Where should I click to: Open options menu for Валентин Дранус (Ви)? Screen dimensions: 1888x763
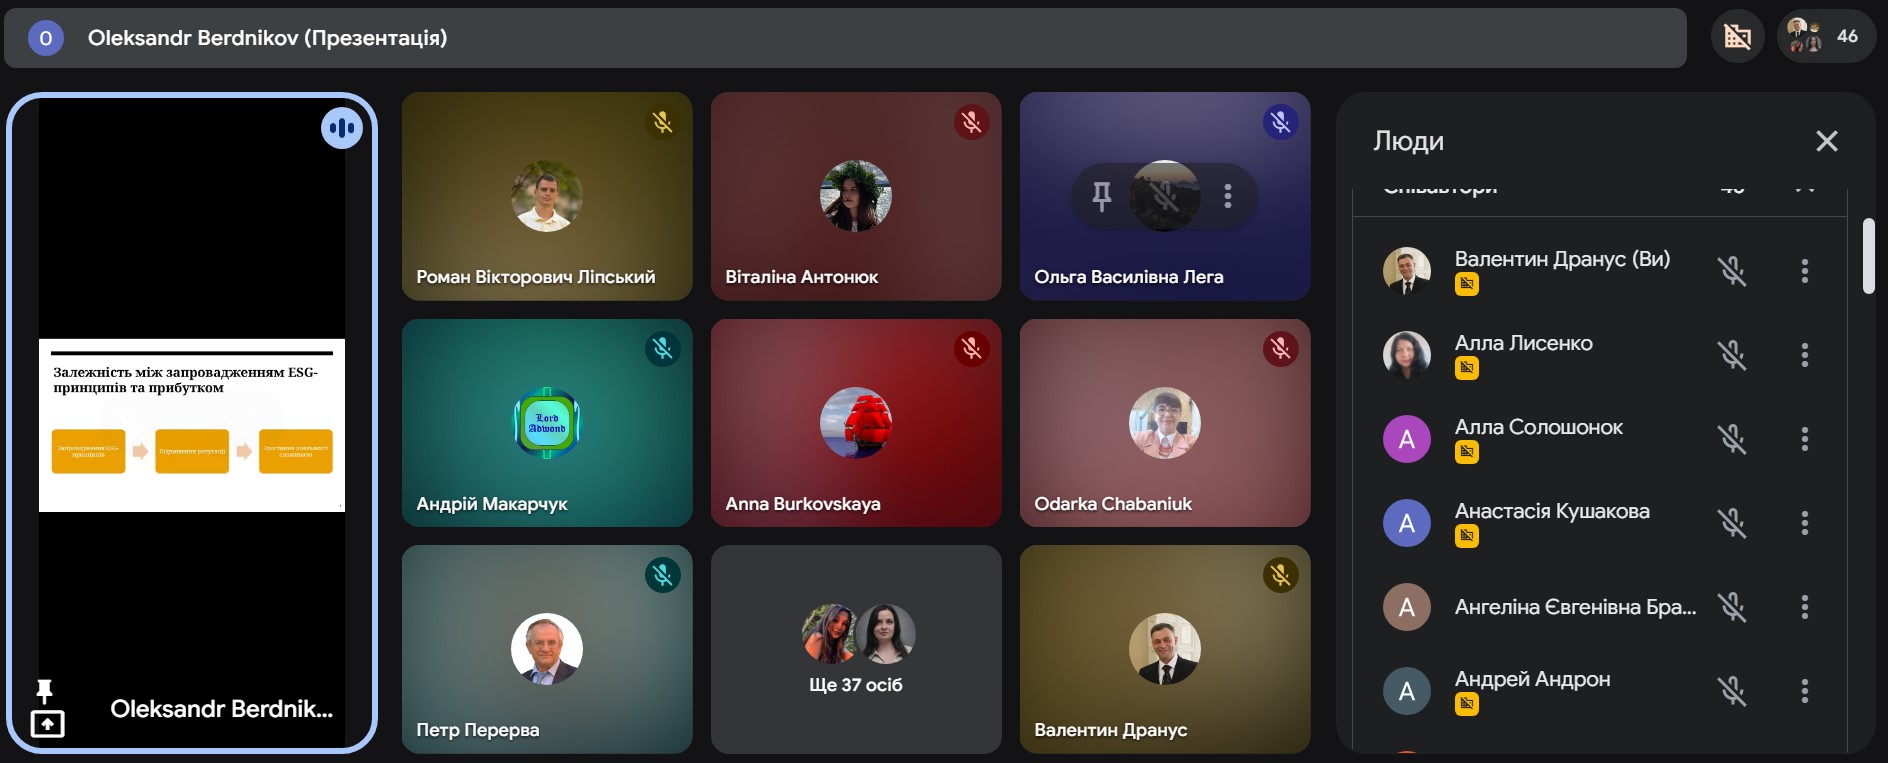1805,271
